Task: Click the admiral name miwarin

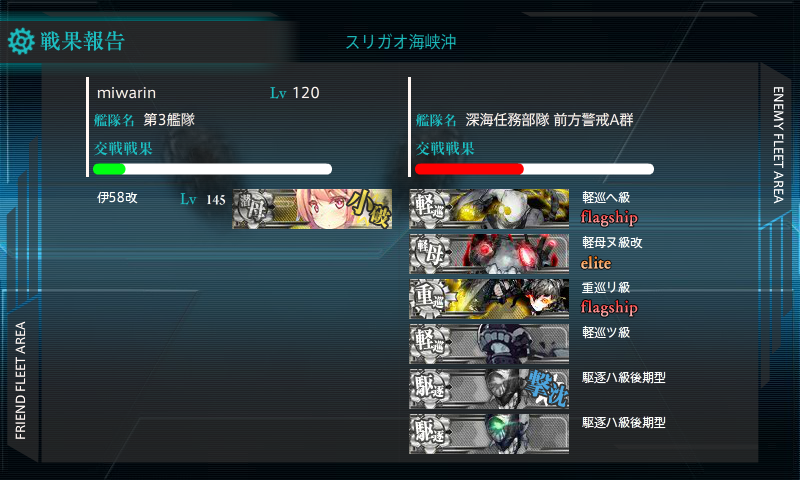Action: (x=127, y=93)
